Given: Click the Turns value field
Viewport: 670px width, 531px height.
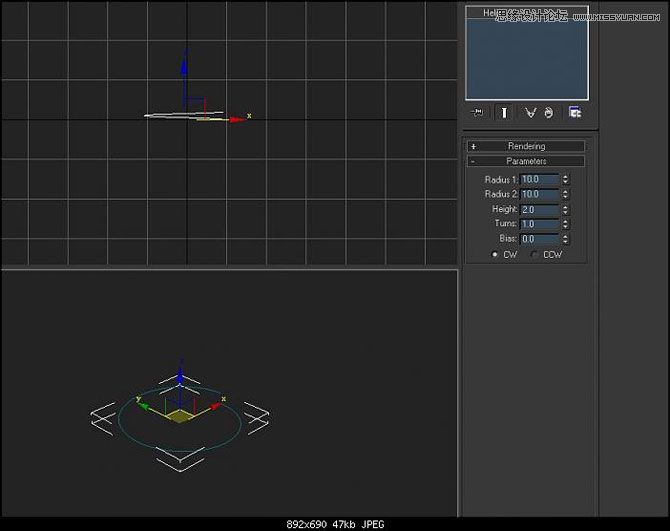Looking at the screenshot, I should (540, 224).
